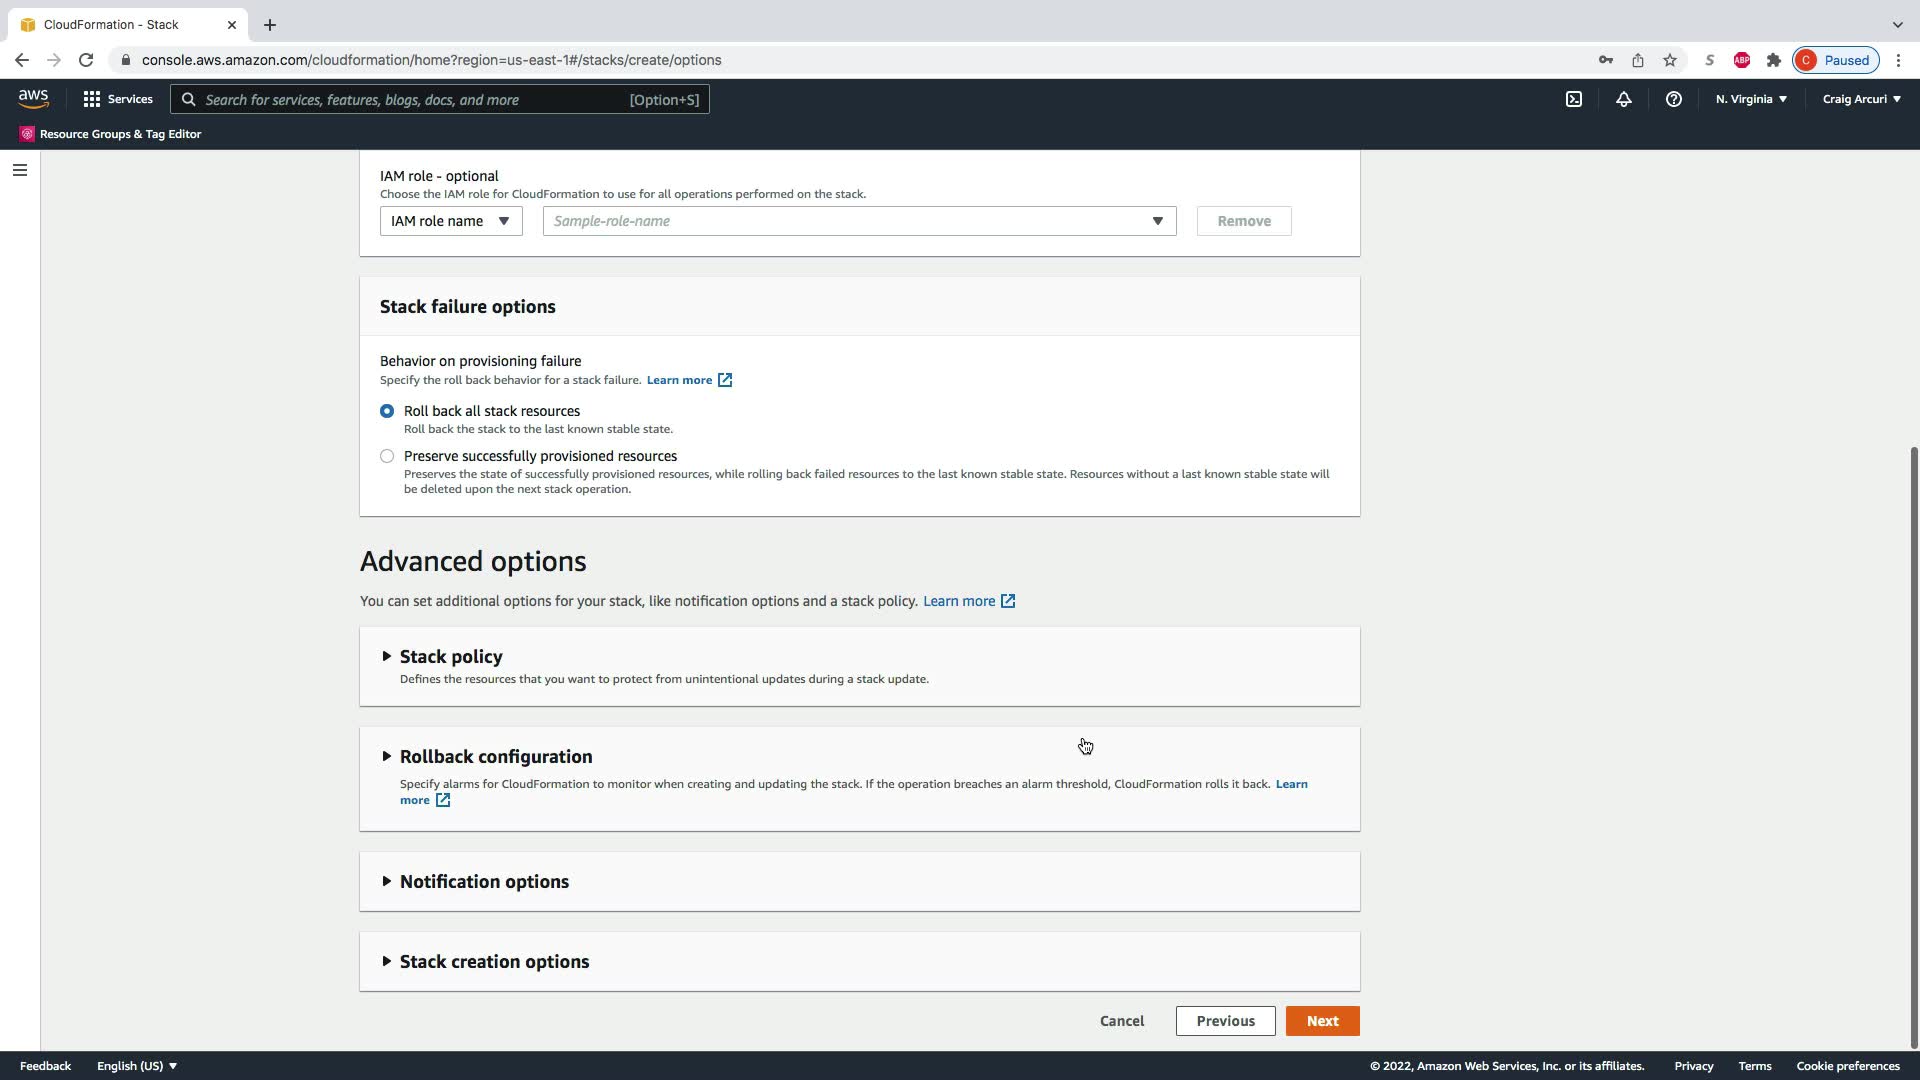Click the orange Next button
The image size is (1920, 1080).
point(1322,1021)
